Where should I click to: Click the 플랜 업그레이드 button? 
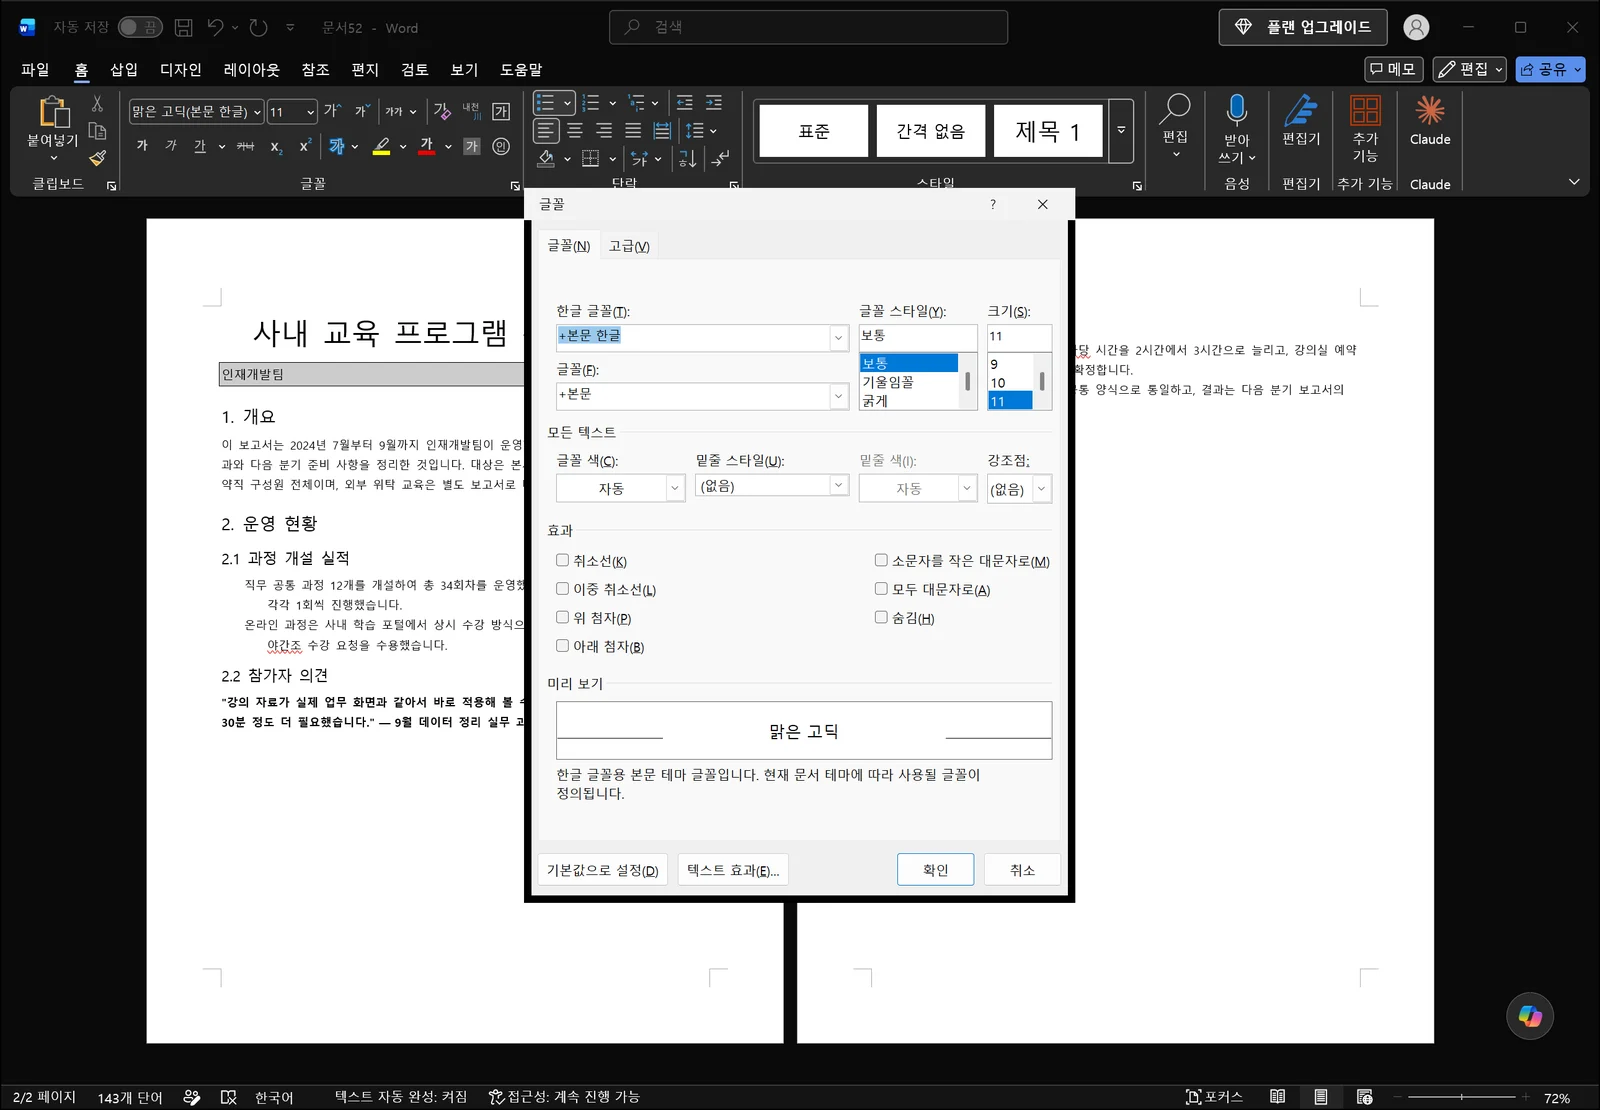coord(1303,27)
